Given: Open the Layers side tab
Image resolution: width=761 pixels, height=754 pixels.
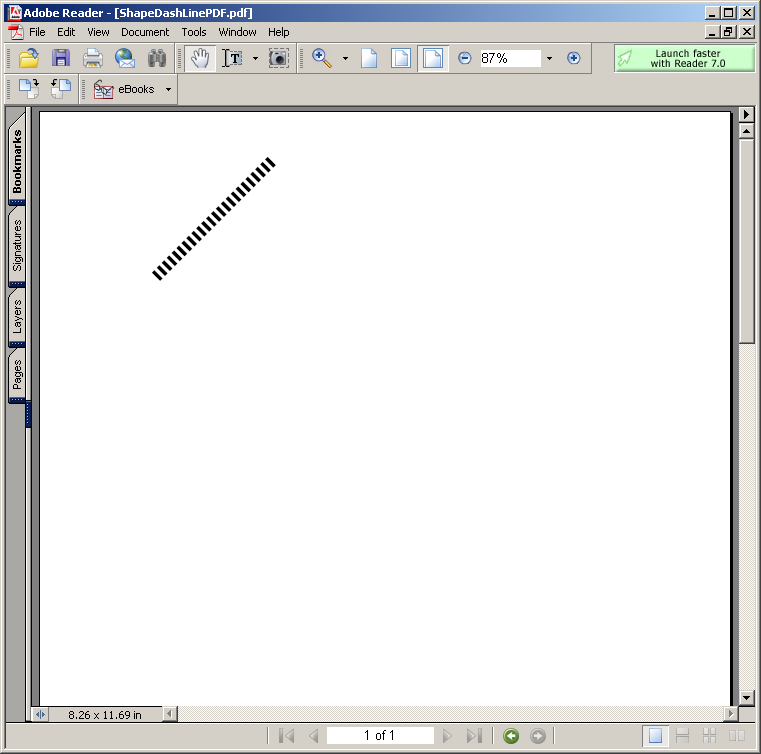Looking at the screenshot, I should point(17,317).
